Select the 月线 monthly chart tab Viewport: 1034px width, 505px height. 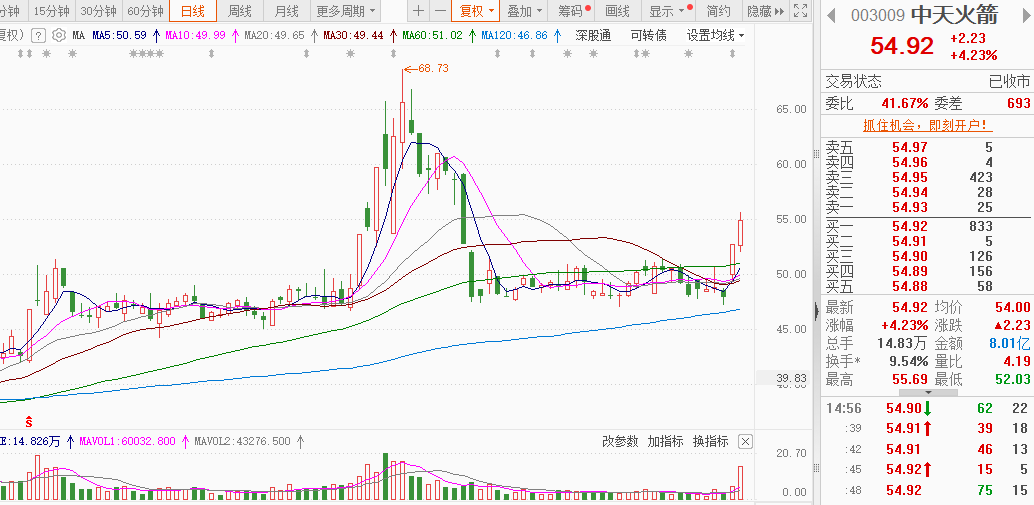pos(286,11)
